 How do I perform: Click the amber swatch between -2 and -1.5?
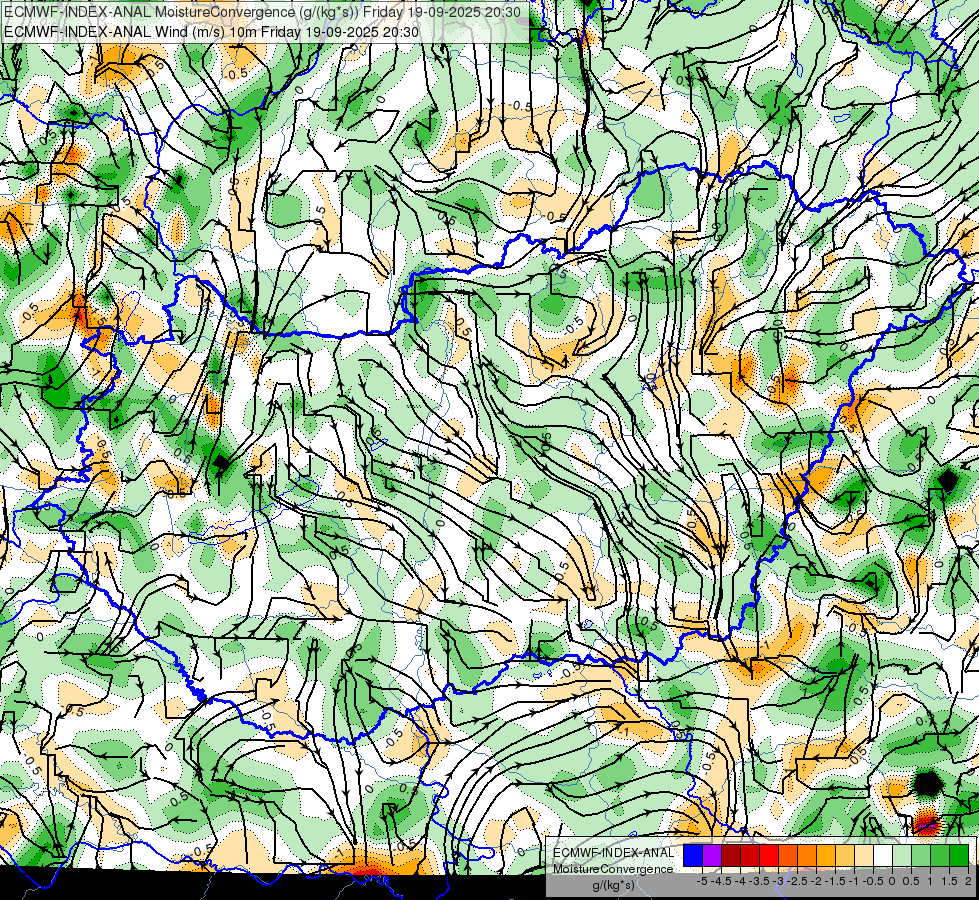pos(826,855)
